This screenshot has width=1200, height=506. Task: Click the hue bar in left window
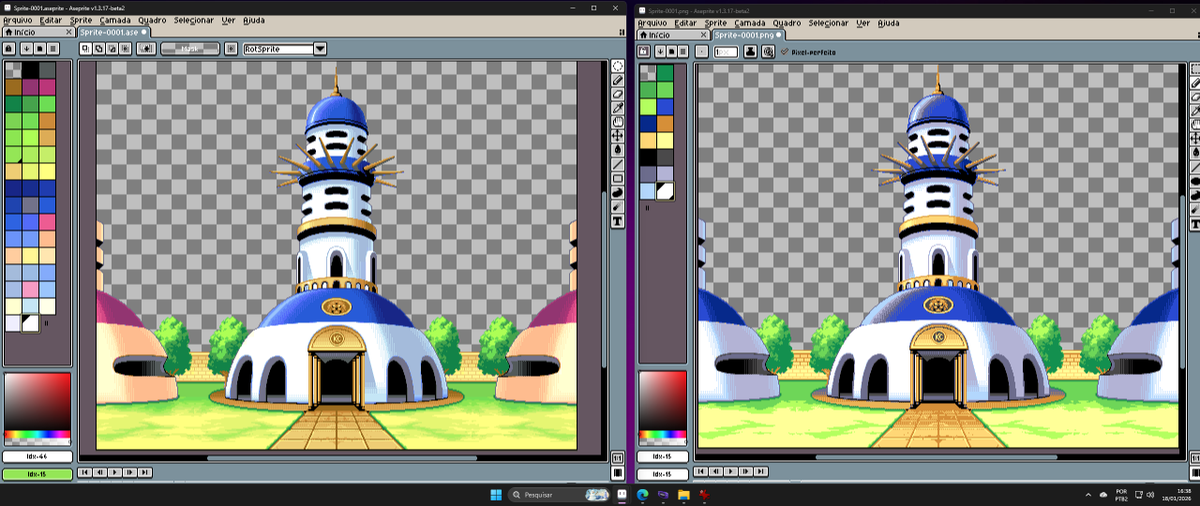pos(37,436)
